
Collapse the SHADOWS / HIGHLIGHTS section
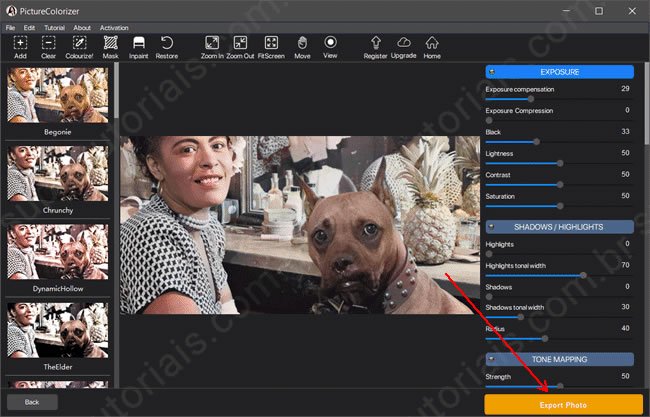[559, 227]
